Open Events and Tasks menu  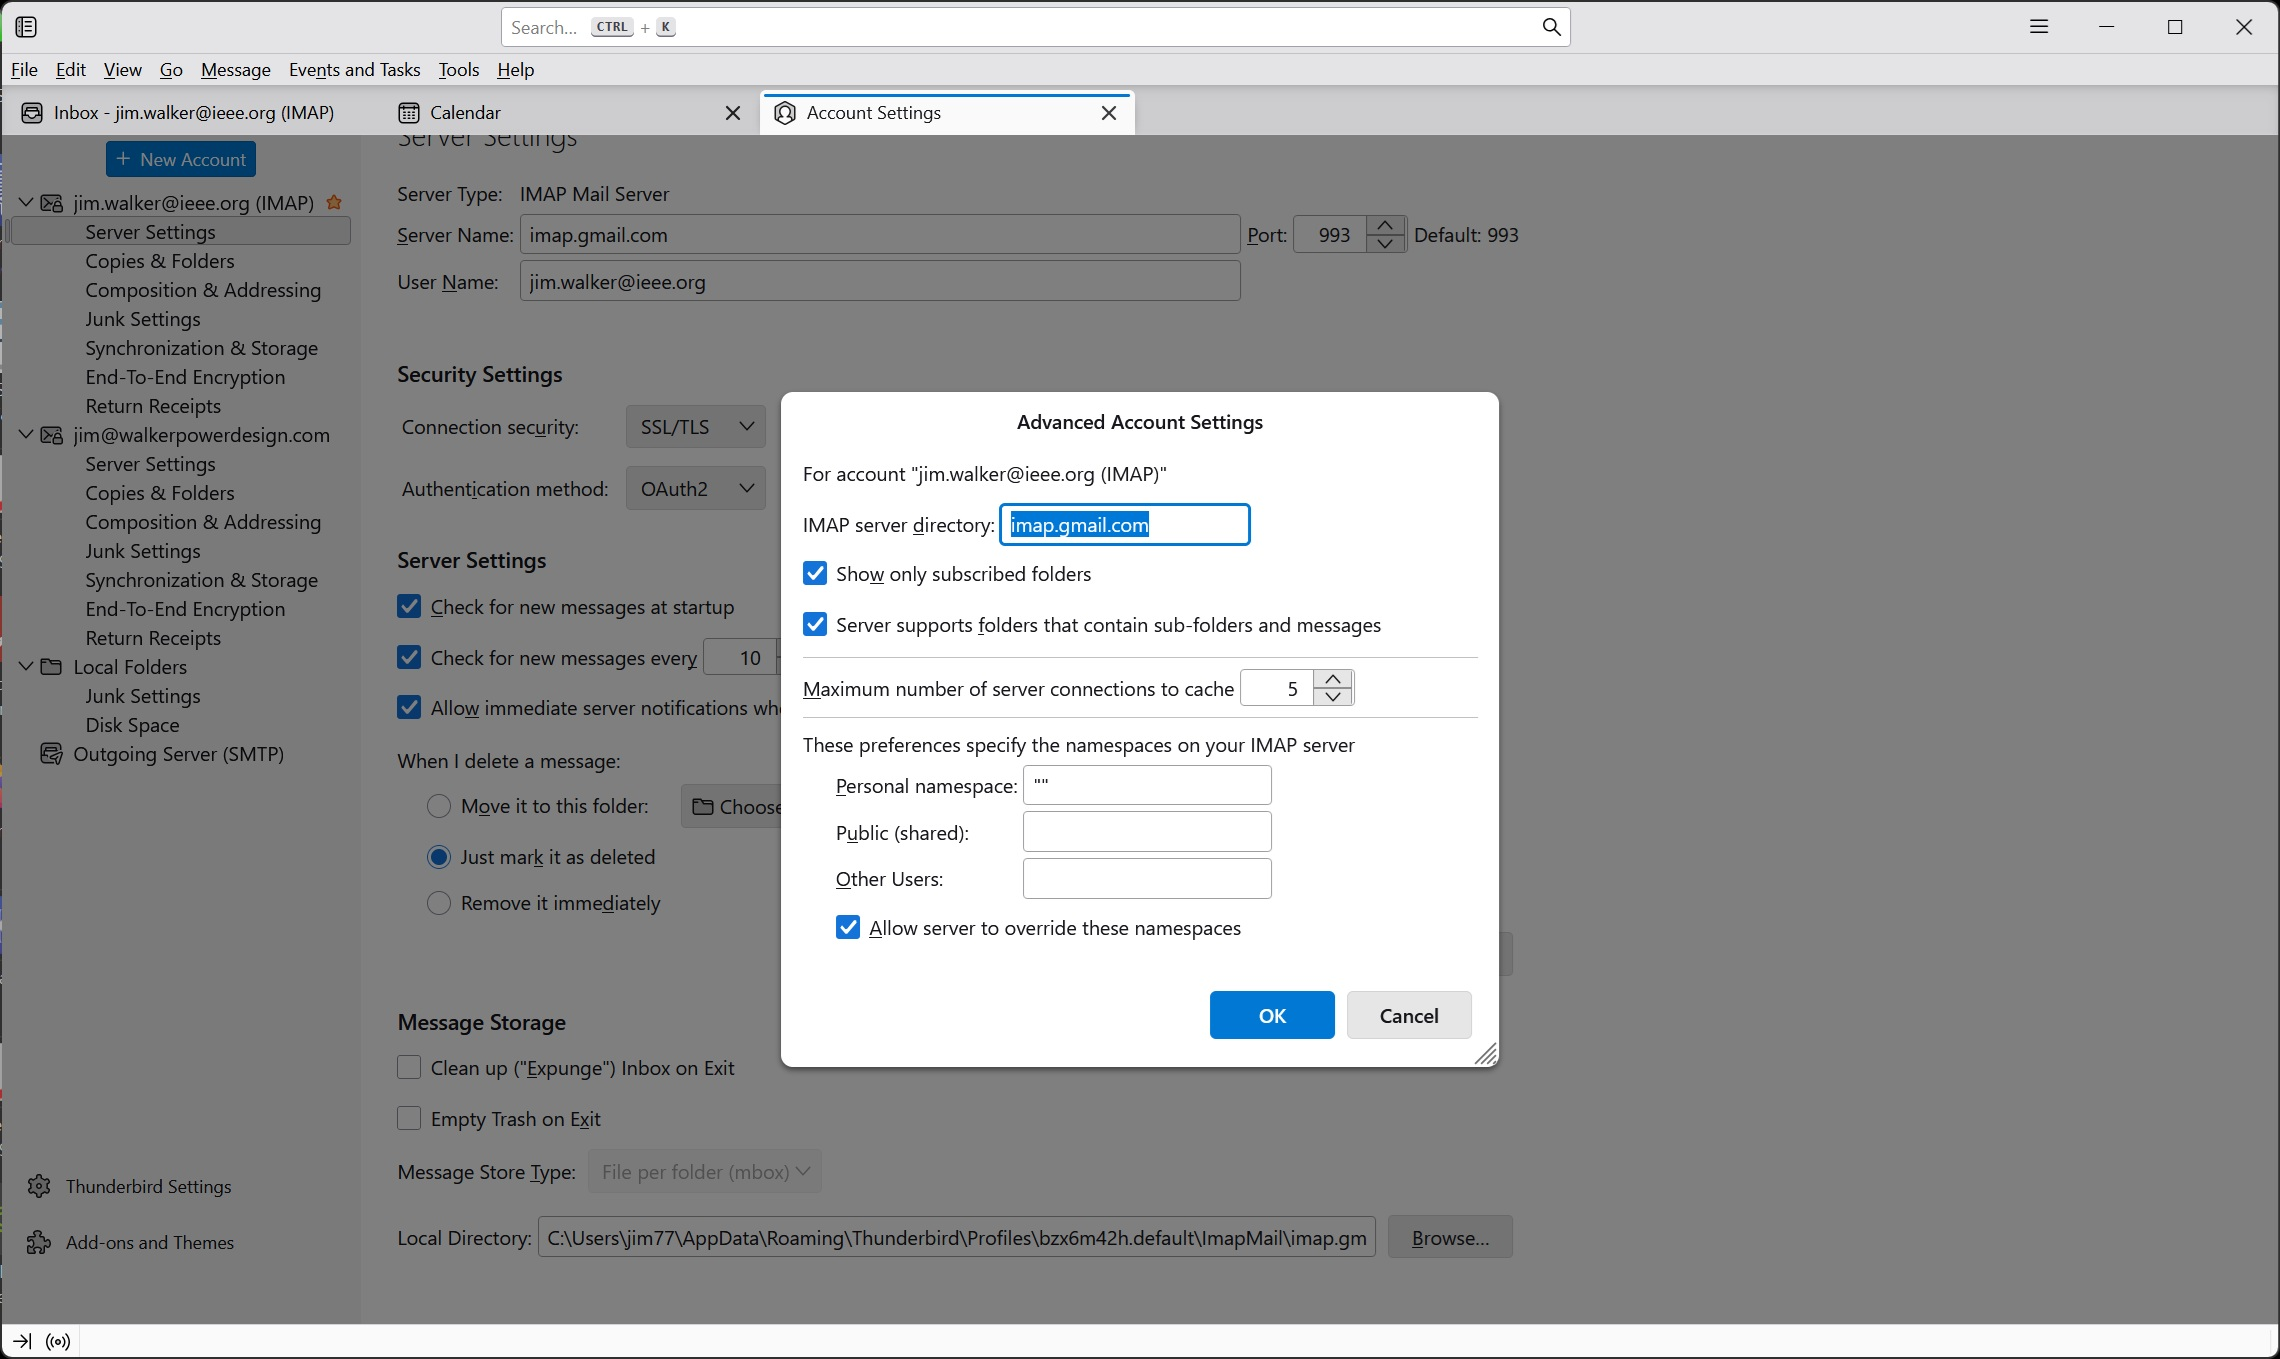tap(354, 70)
